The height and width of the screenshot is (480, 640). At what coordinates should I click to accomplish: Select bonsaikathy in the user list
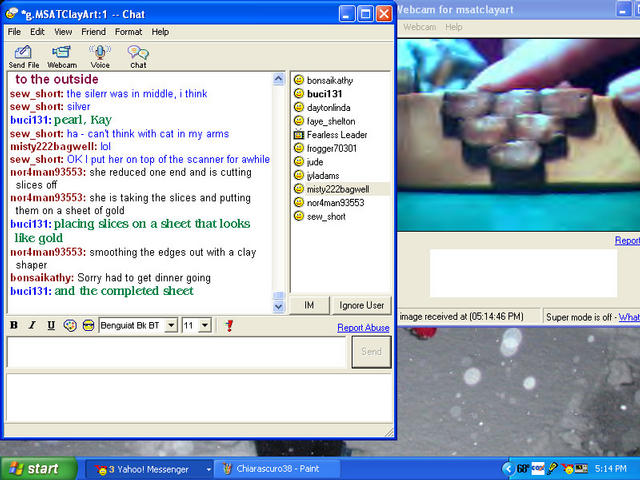coord(330,80)
